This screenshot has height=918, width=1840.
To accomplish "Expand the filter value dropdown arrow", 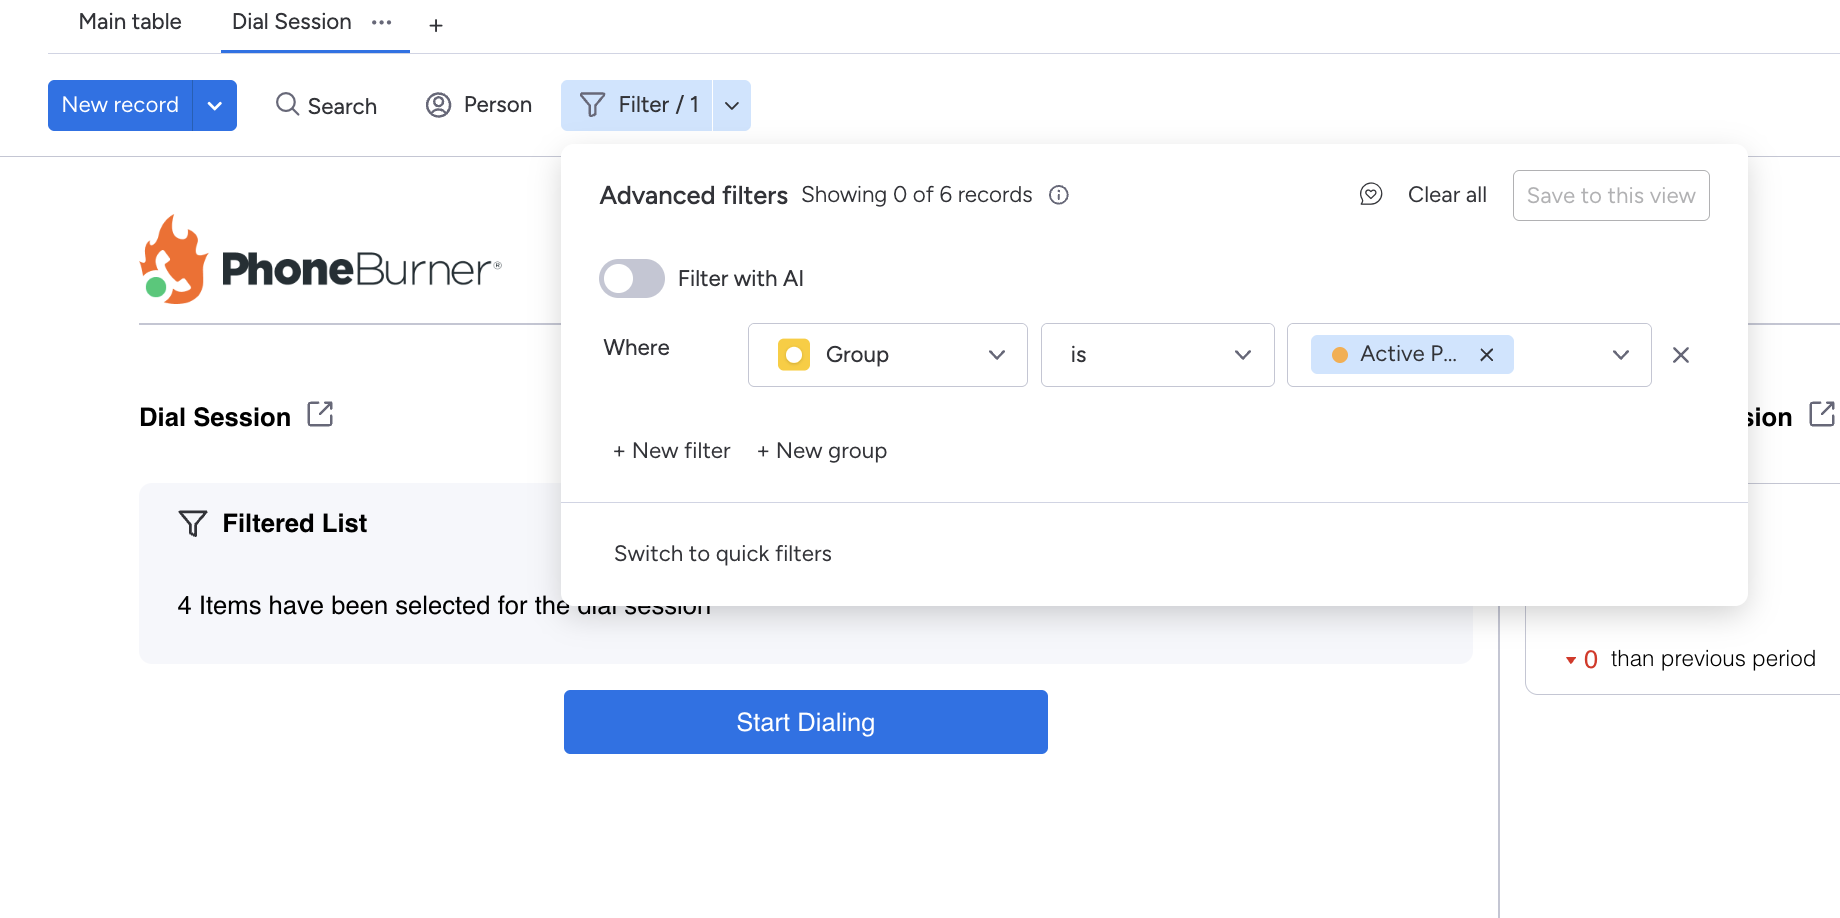I will click(x=1620, y=355).
